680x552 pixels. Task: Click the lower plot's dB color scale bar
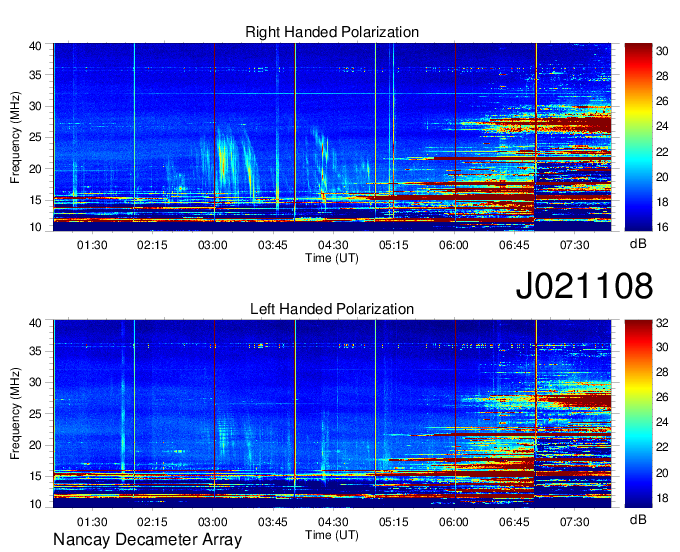click(638, 414)
